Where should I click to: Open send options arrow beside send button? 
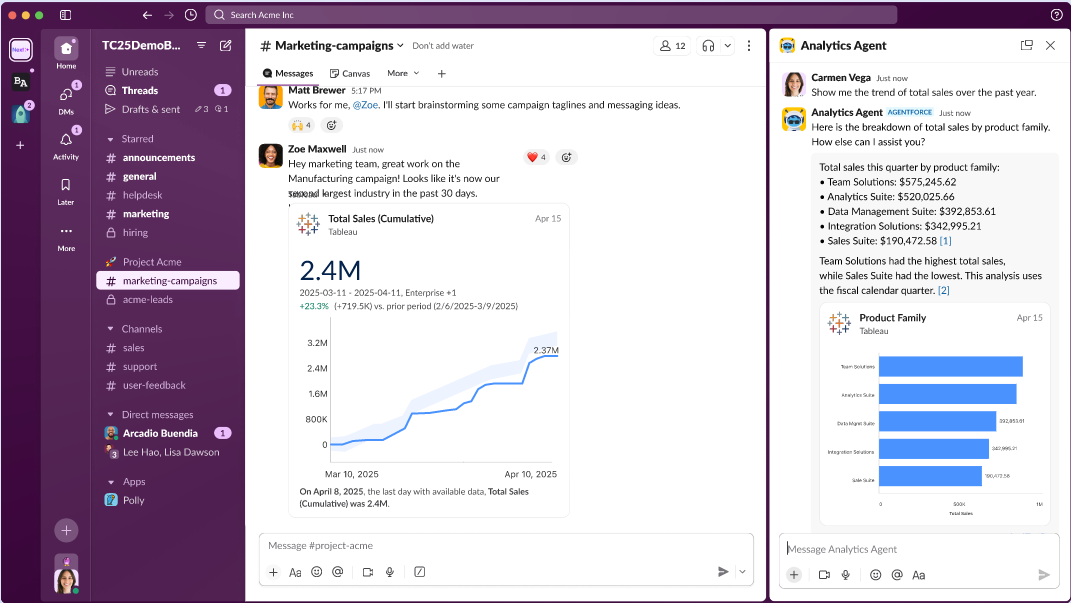742,572
